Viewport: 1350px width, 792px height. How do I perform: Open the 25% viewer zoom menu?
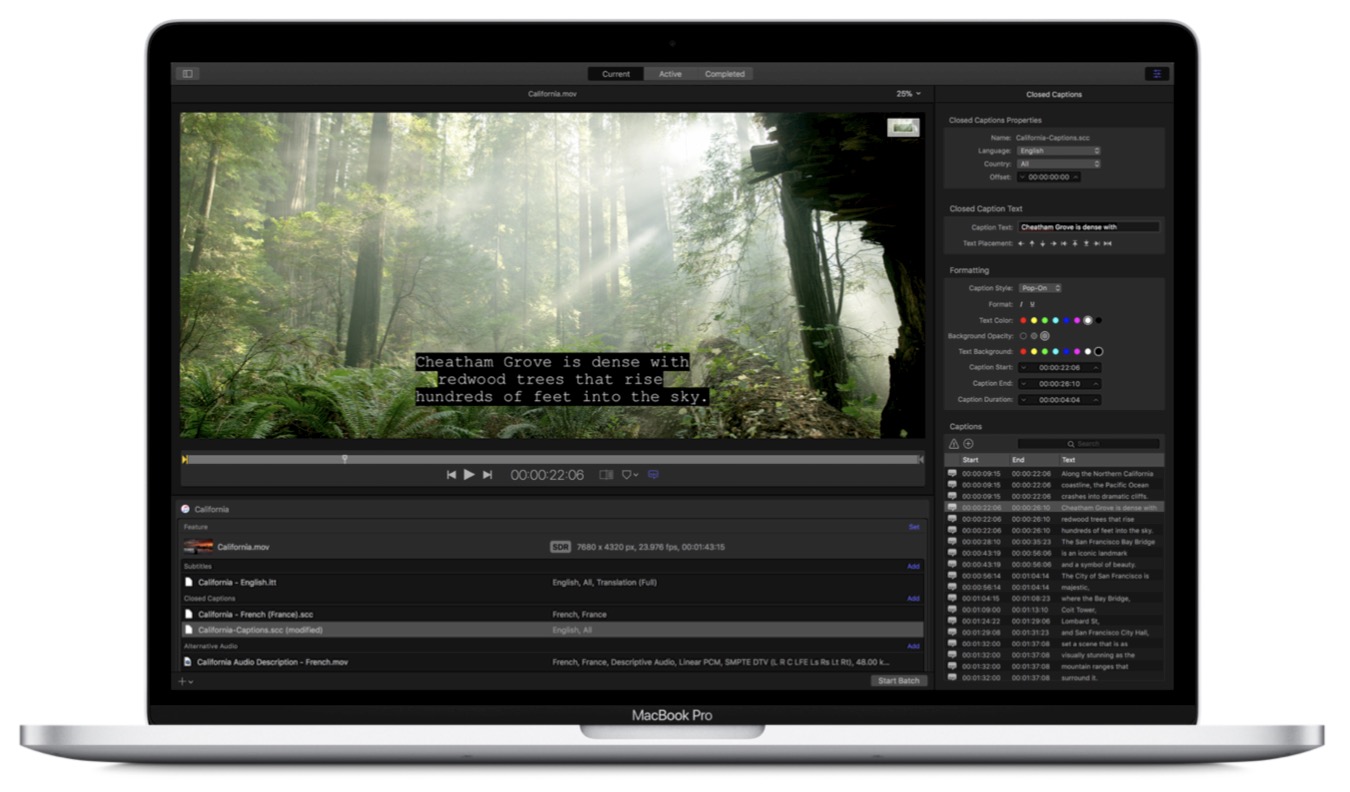908,94
